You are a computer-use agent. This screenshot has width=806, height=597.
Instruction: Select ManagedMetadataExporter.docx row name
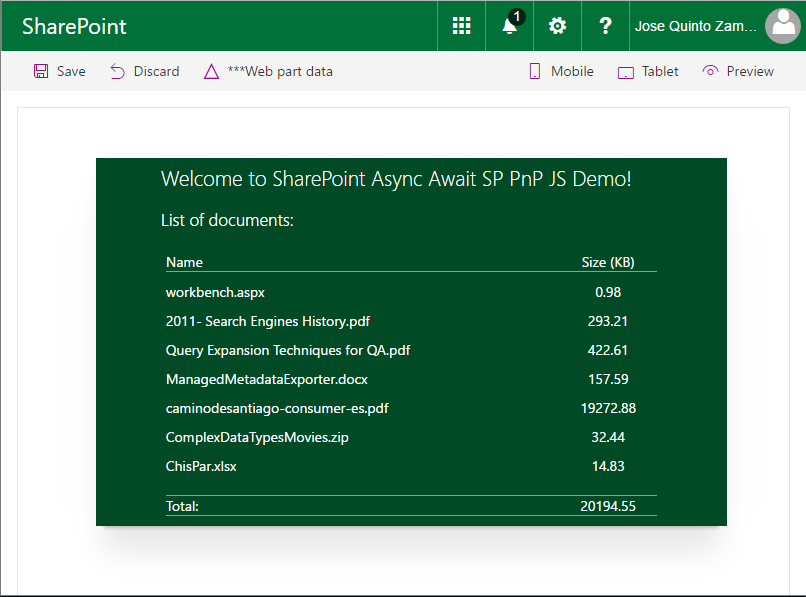[267, 379]
